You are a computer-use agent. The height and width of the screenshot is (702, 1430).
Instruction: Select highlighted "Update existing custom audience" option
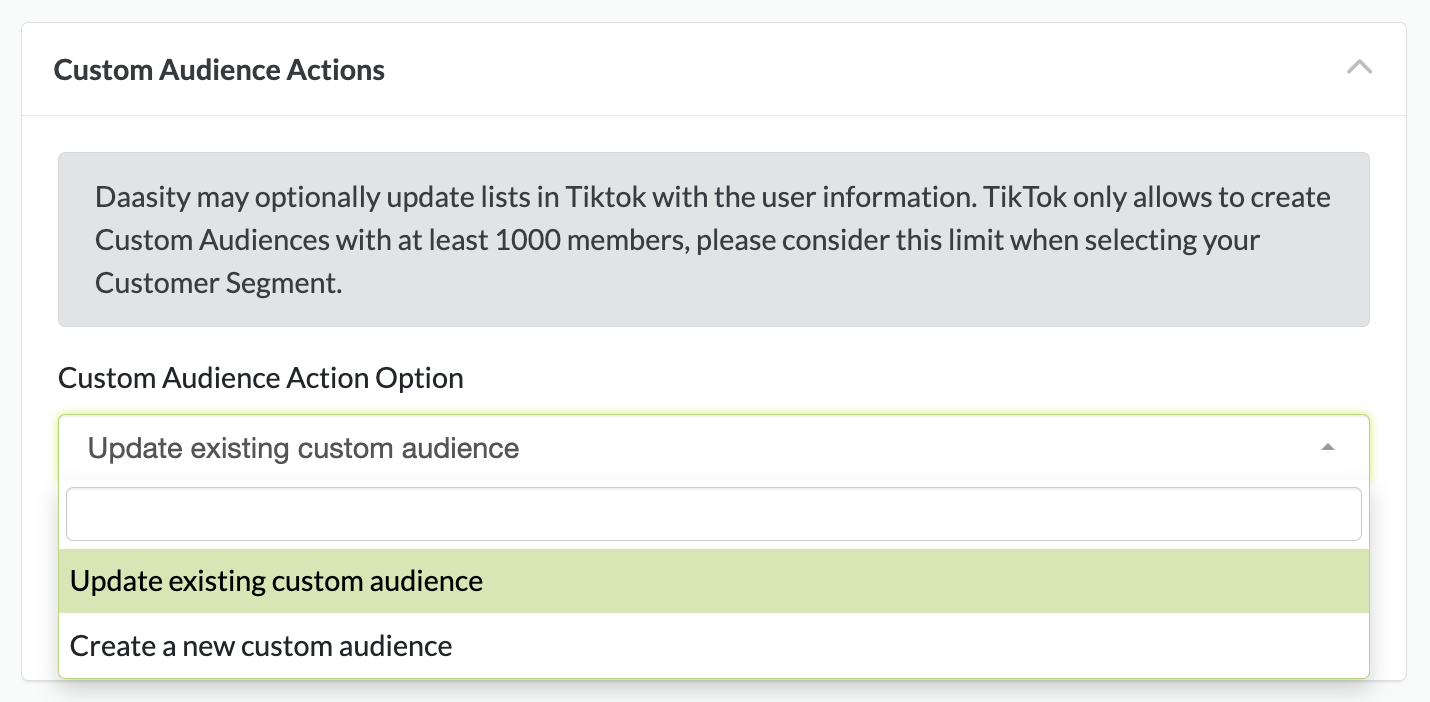pos(277,581)
